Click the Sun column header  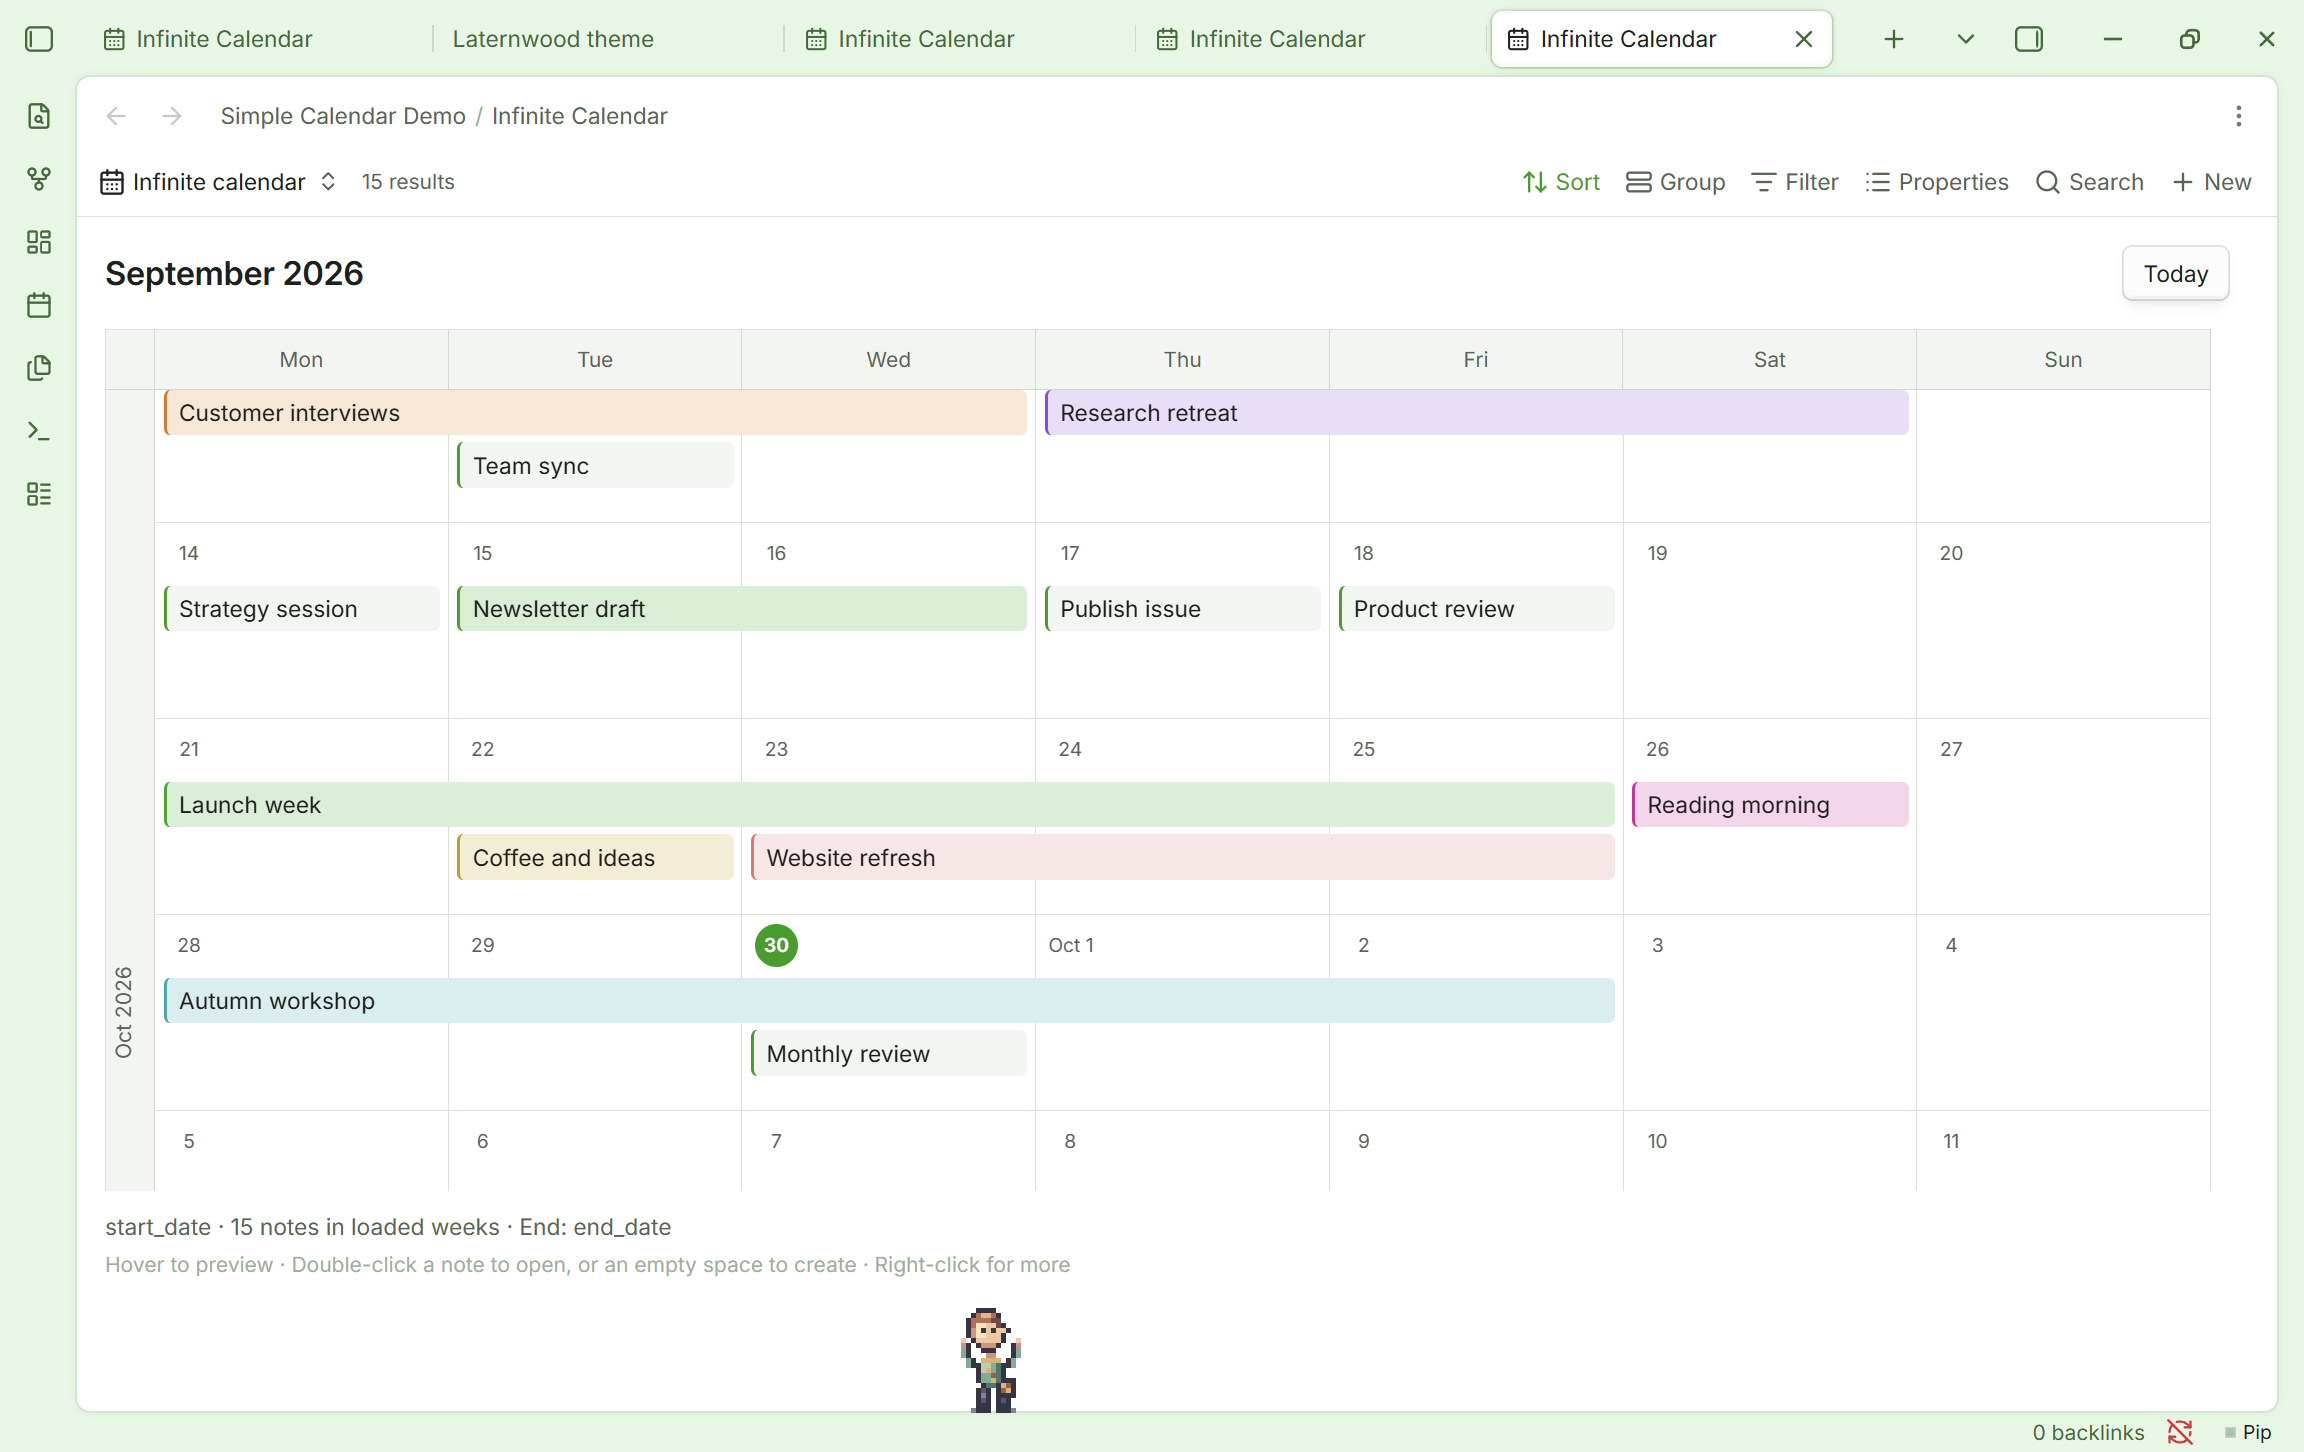pos(2063,360)
